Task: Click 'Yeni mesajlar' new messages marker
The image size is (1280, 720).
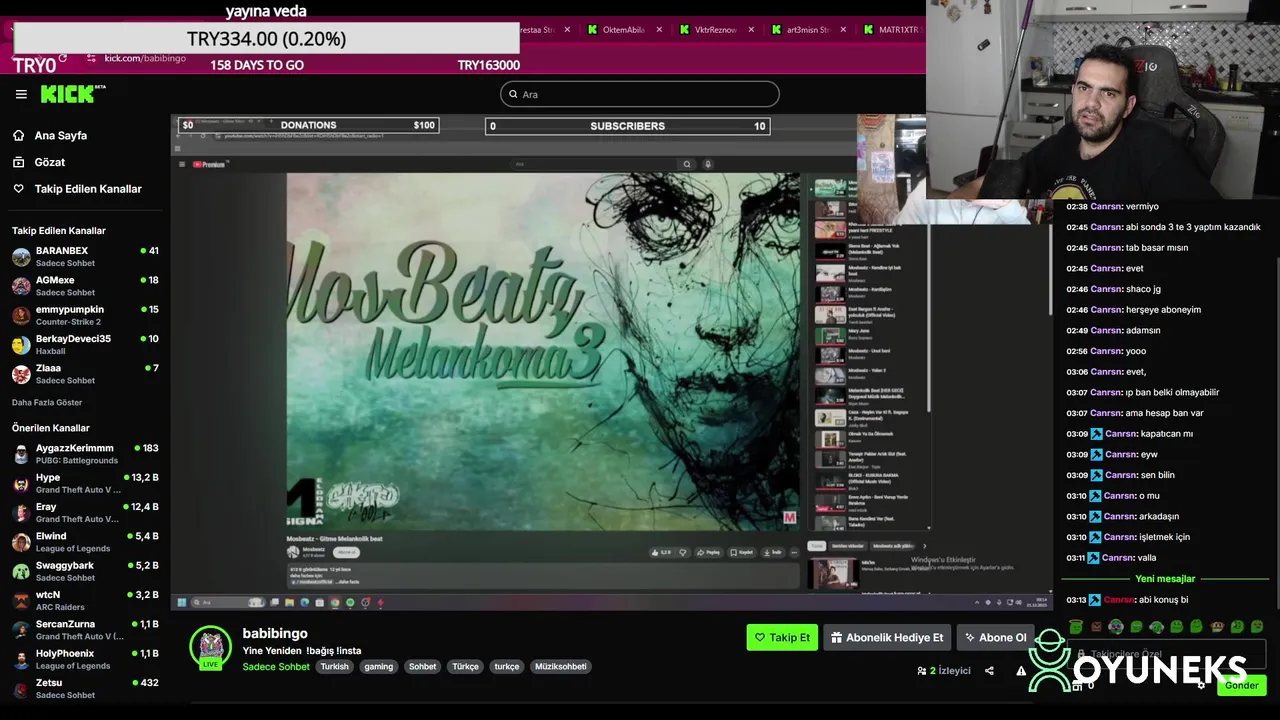Action: point(1165,579)
